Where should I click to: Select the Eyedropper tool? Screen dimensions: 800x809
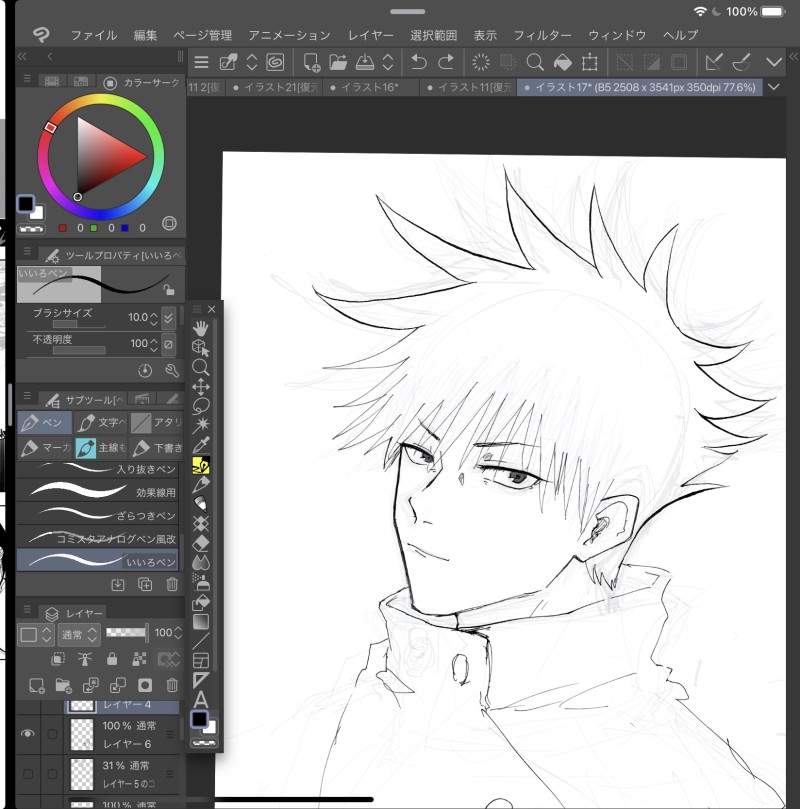[201, 445]
